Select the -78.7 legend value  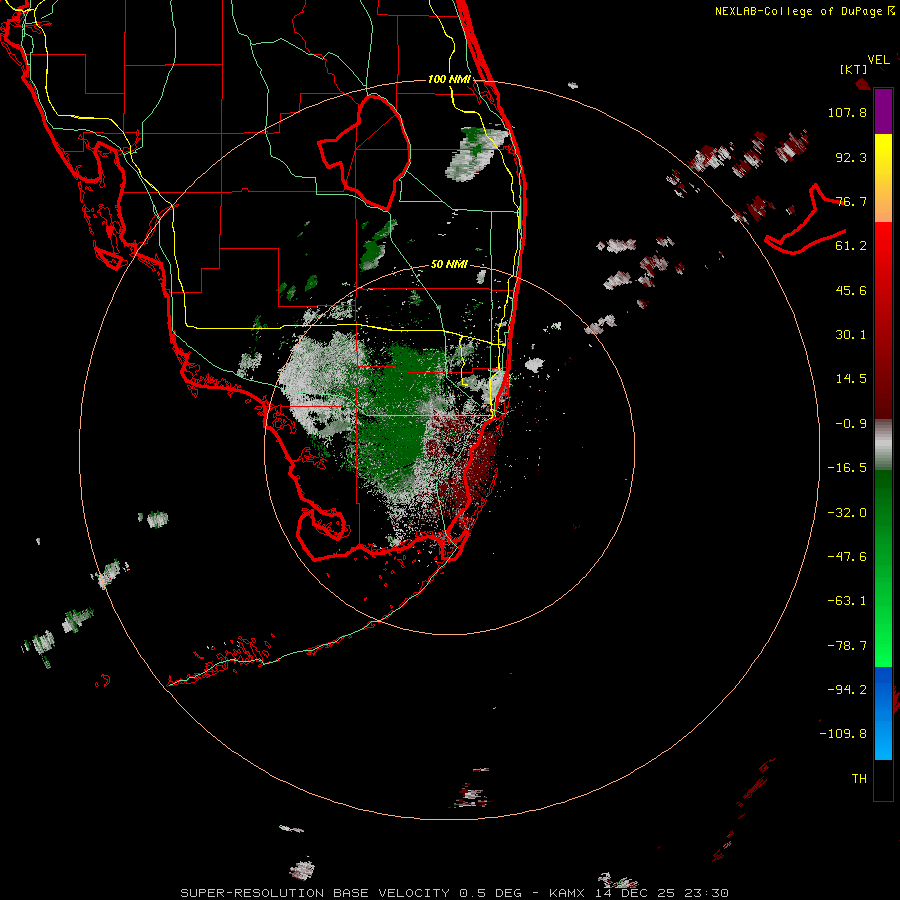point(847,646)
